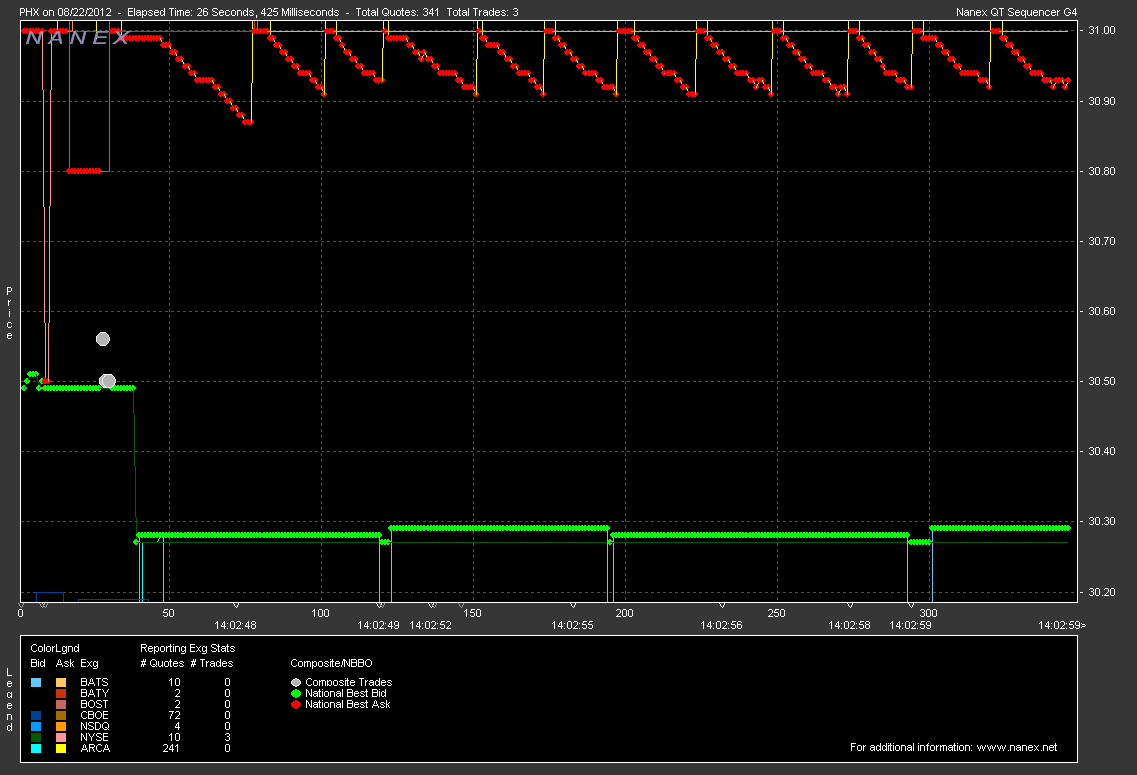
Task: Click the '30.70' price axis label
Action: [1102, 241]
